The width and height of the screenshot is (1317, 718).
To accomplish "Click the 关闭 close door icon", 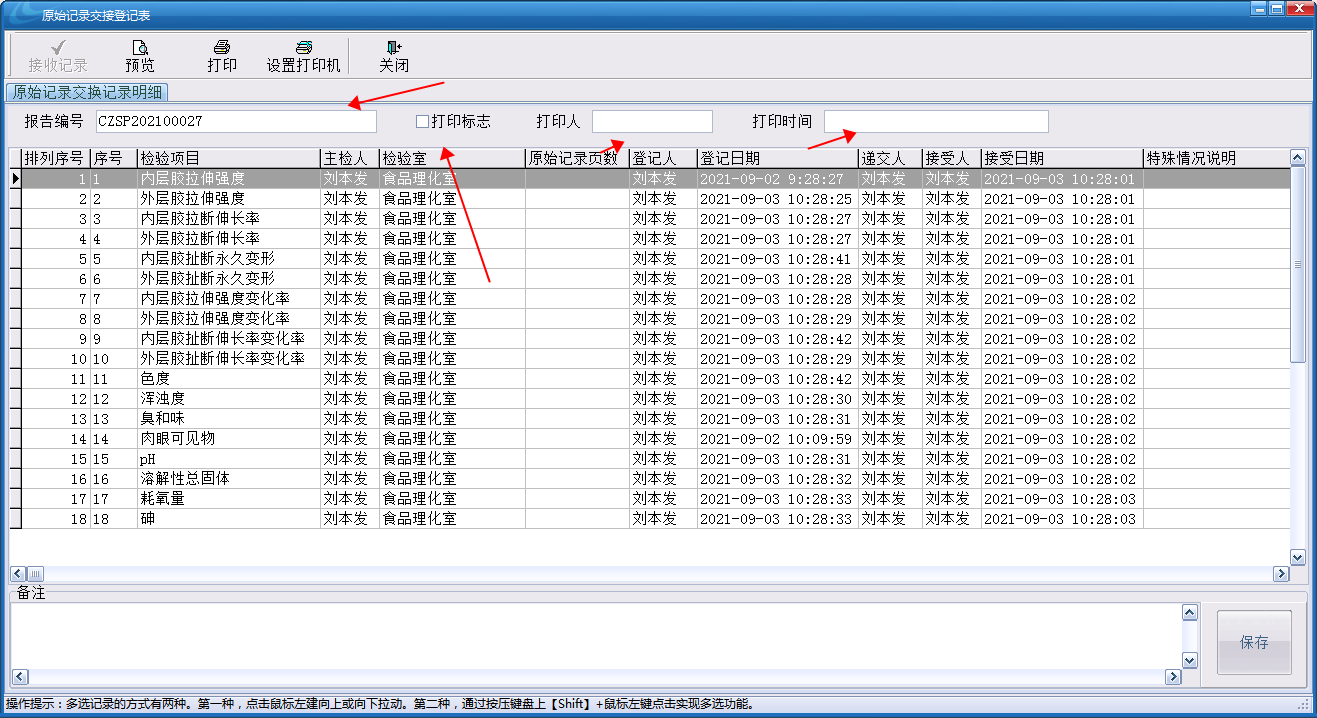I will point(393,48).
